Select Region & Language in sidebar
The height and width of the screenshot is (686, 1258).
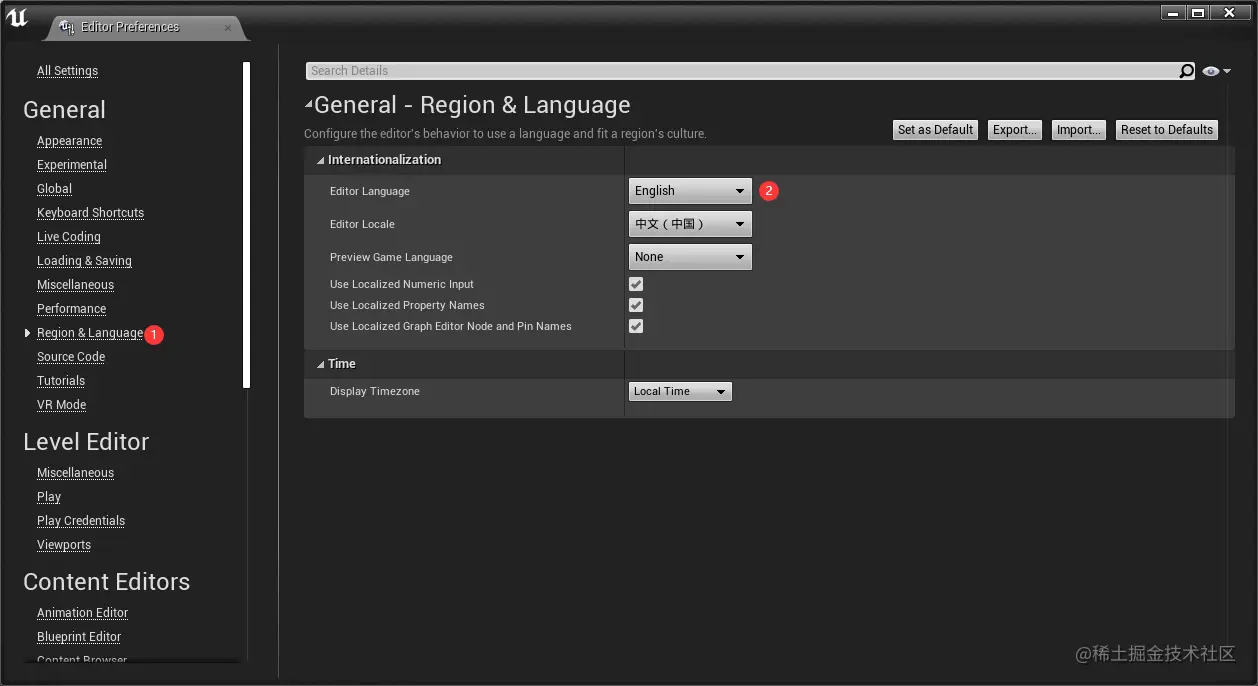pos(90,333)
